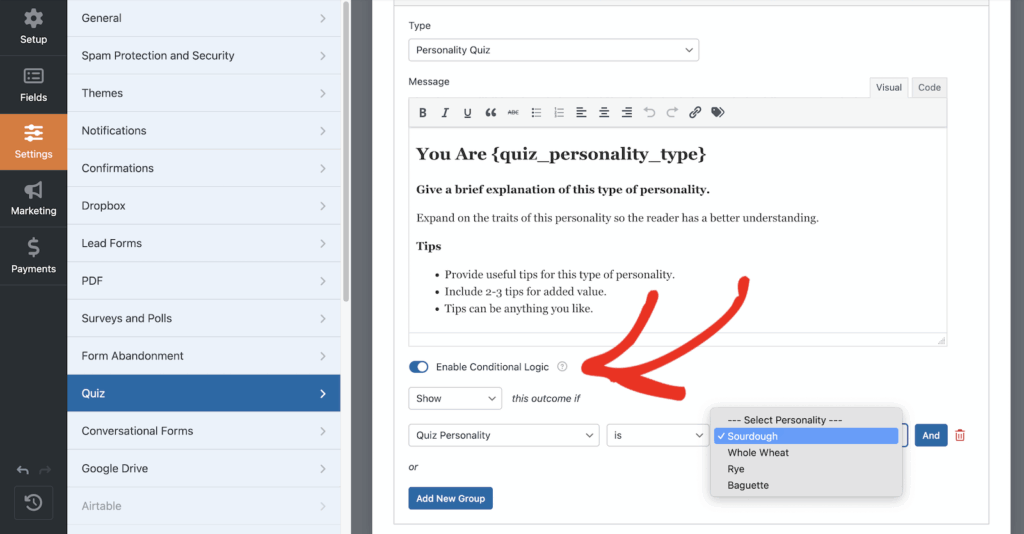The width and height of the screenshot is (1024, 534).
Task: Open the Type dropdown showing Personality Quiz
Action: tap(553, 50)
